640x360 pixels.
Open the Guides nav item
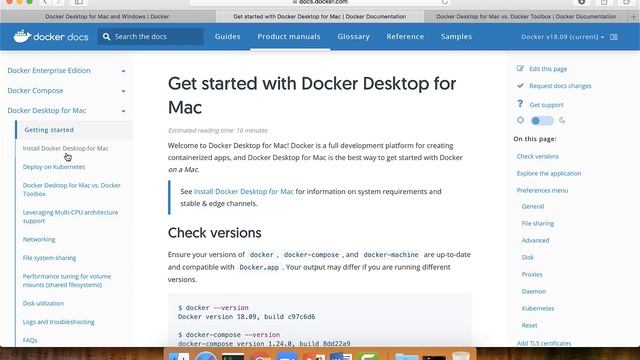[x=227, y=36]
